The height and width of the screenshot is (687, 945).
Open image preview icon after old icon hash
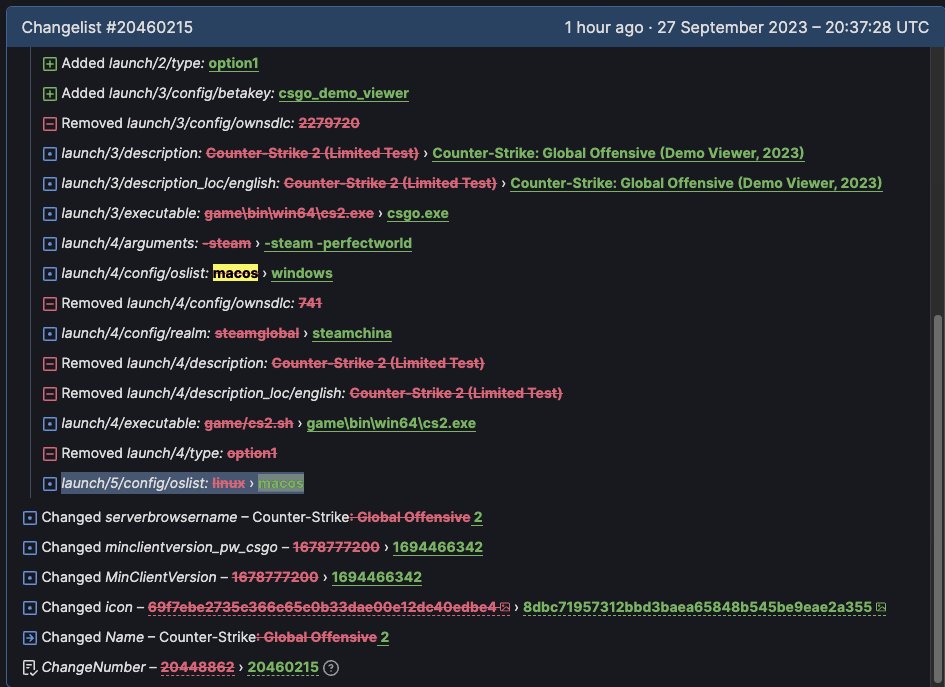(x=505, y=607)
